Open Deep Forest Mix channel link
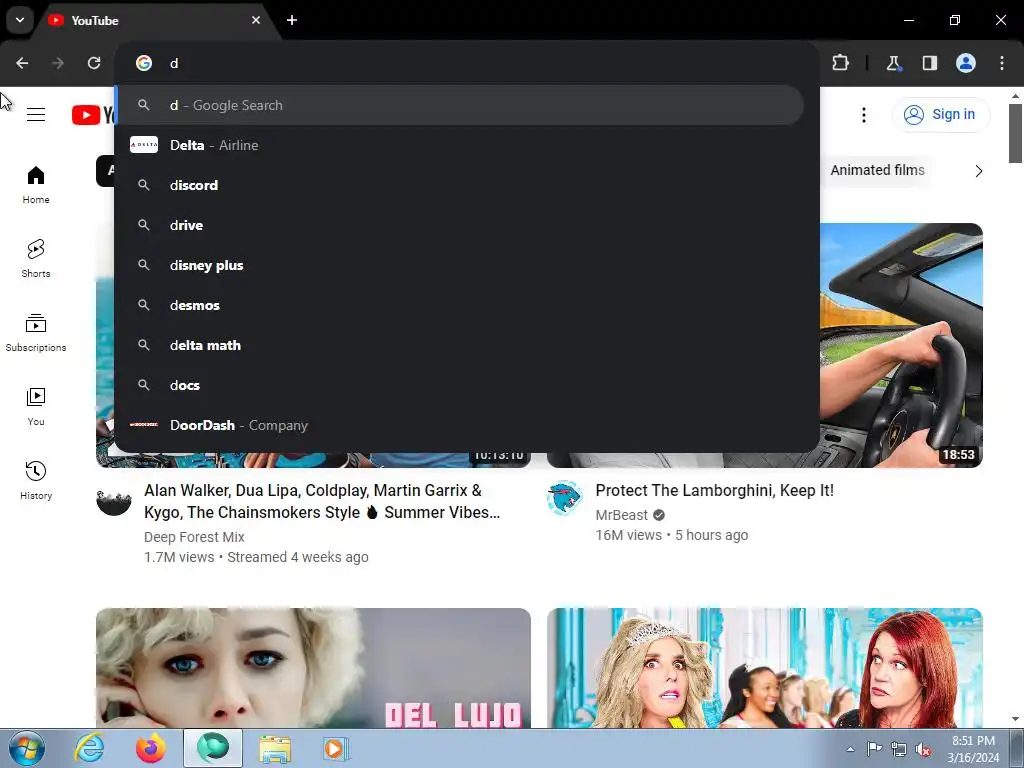Viewport: 1024px width, 768px height. 194,537
